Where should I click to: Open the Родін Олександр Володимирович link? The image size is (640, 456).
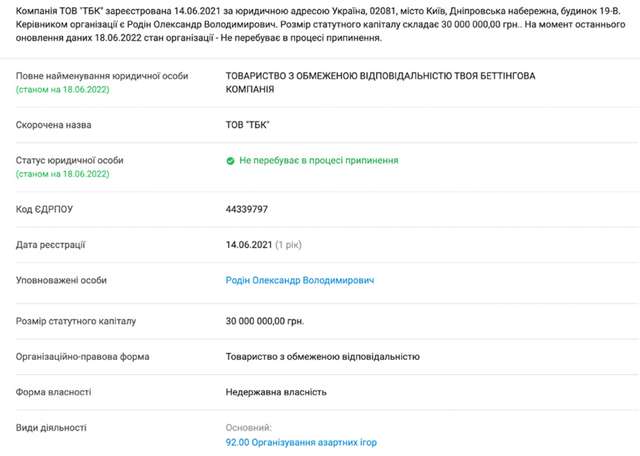point(300,281)
